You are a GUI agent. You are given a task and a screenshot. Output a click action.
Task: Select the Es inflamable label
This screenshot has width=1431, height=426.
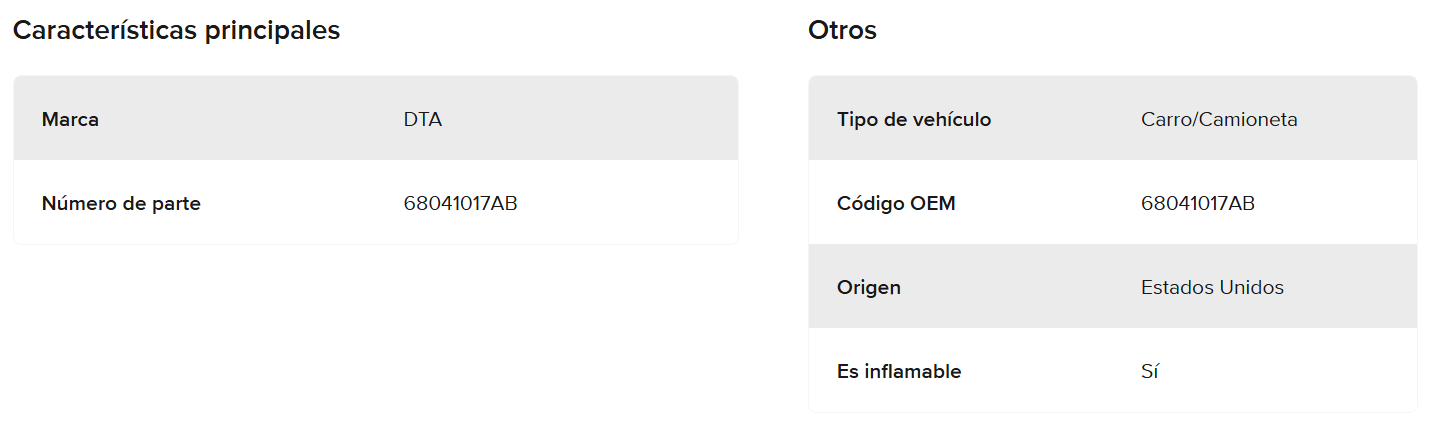tap(899, 372)
